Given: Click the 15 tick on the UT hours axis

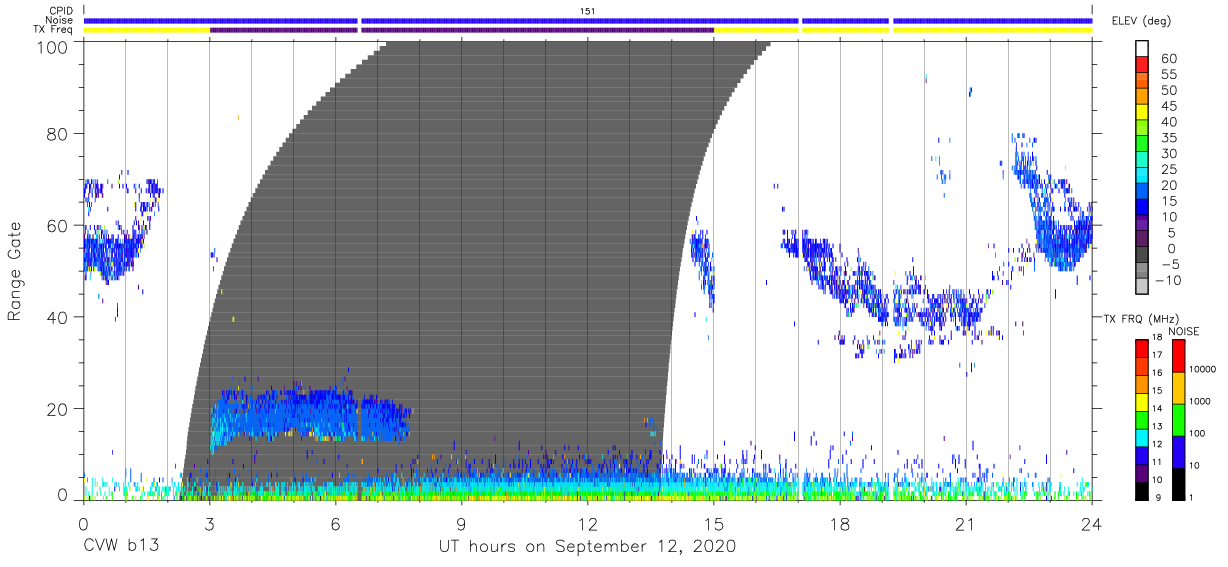Looking at the screenshot, I should click(714, 523).
